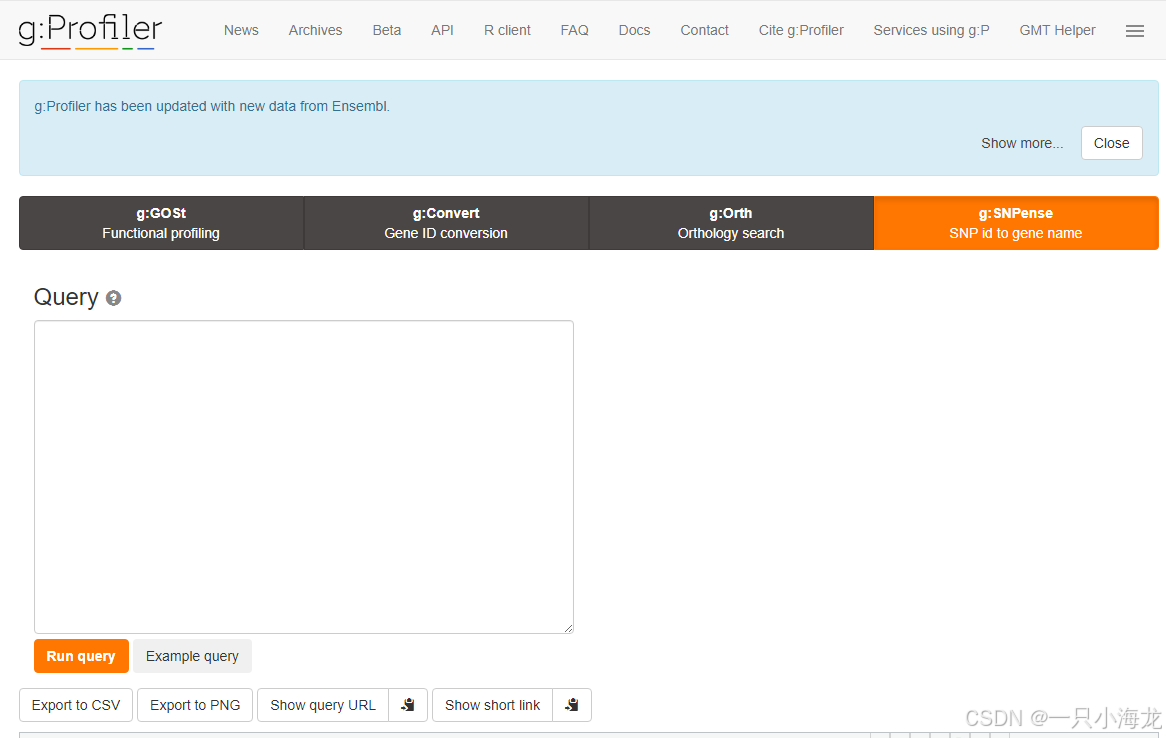This screenshot has height=738, width=1166.
Task: Open the Archives menu item
Action: 315,31
